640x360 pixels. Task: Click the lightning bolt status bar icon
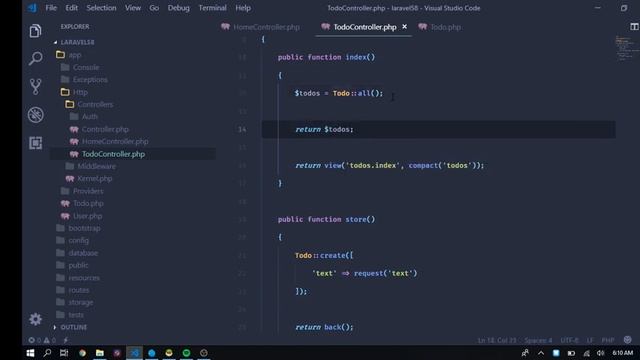(65, 340)
